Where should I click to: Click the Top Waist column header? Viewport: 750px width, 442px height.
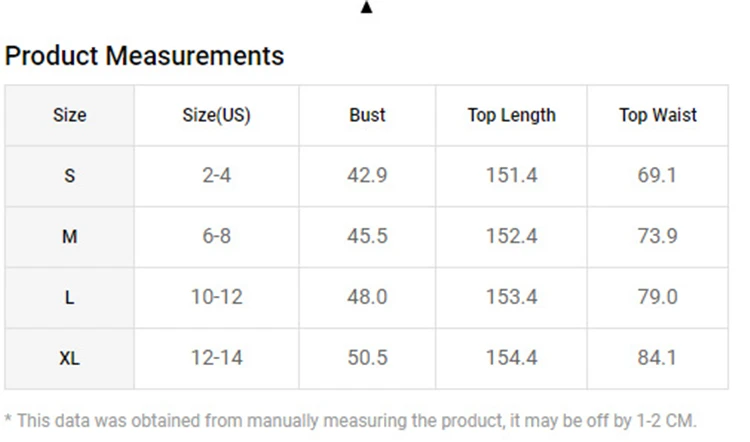[x=658, y=115]
